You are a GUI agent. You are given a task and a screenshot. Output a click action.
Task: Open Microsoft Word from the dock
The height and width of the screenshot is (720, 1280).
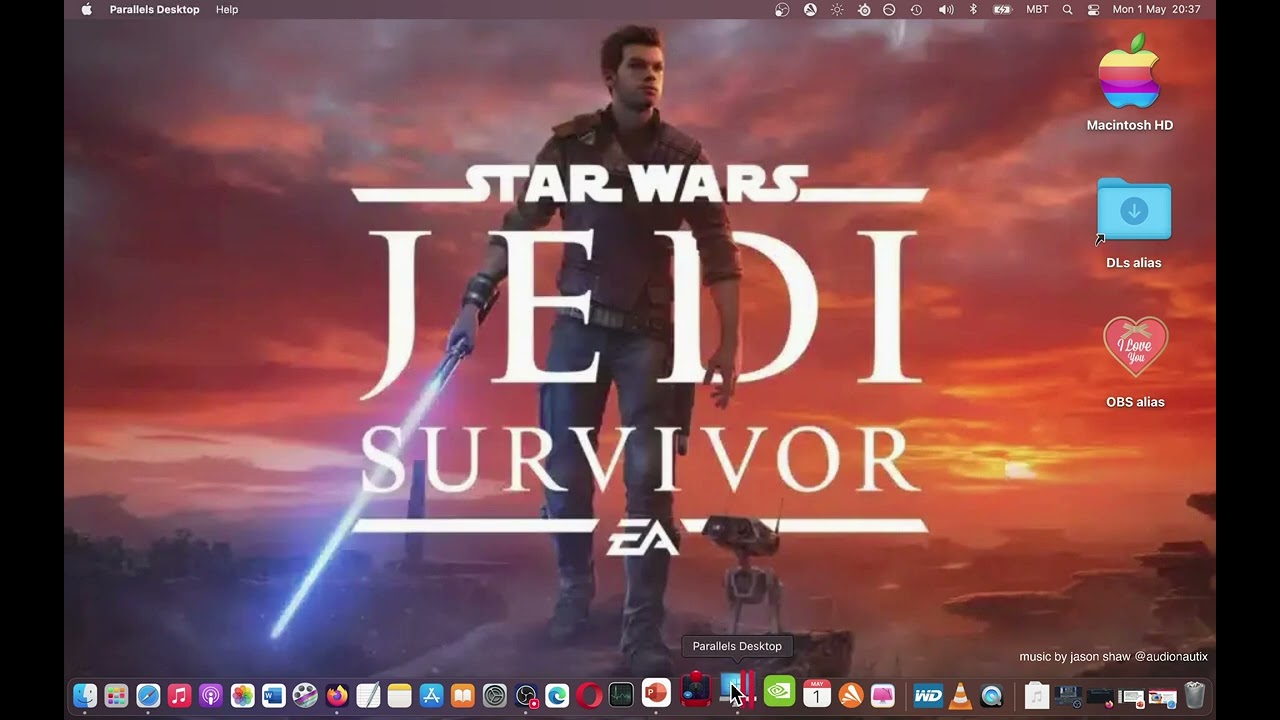coord(273,695)
